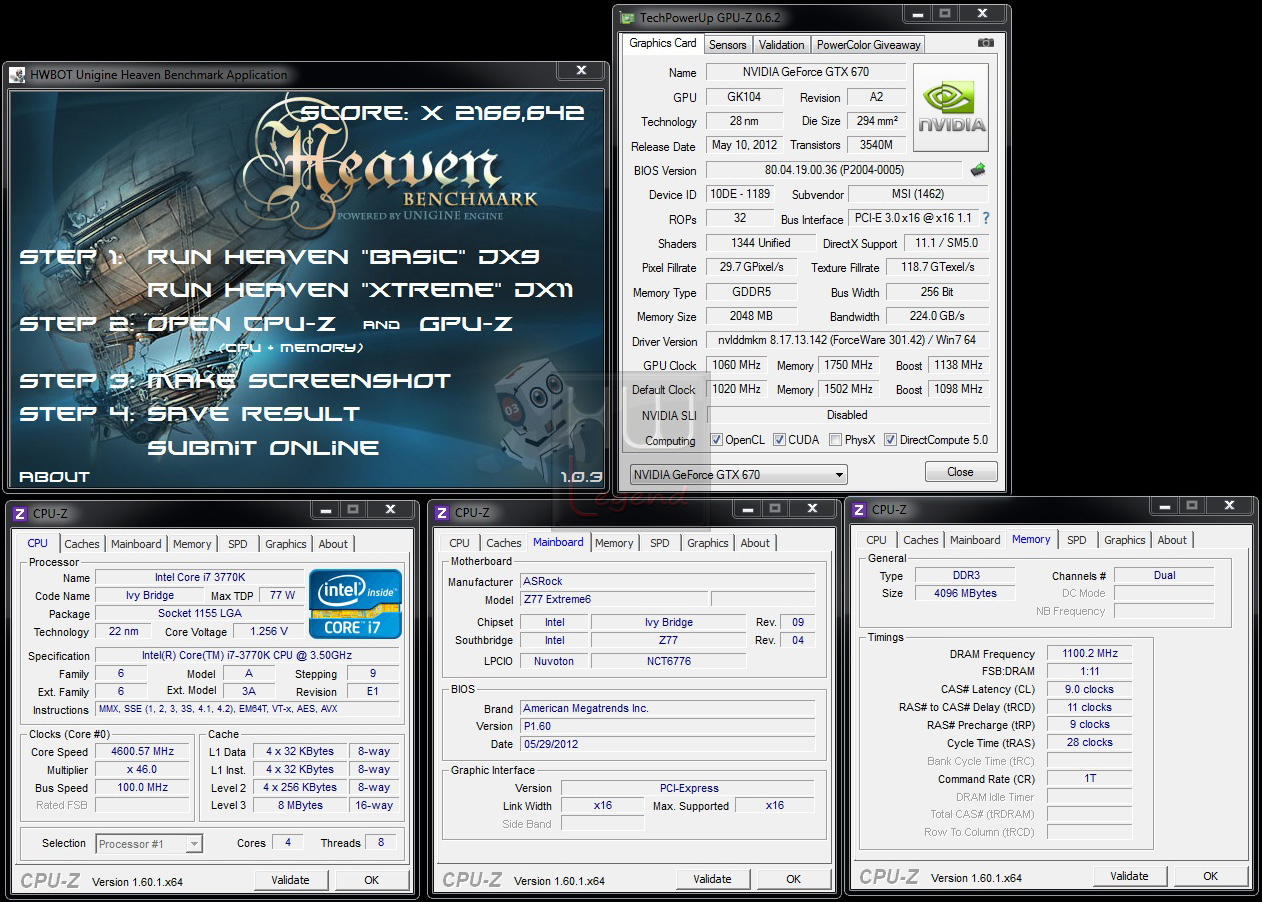Click OK in the CPU-Z processor window
The image size is (1262, 902).
click(371, 880)
